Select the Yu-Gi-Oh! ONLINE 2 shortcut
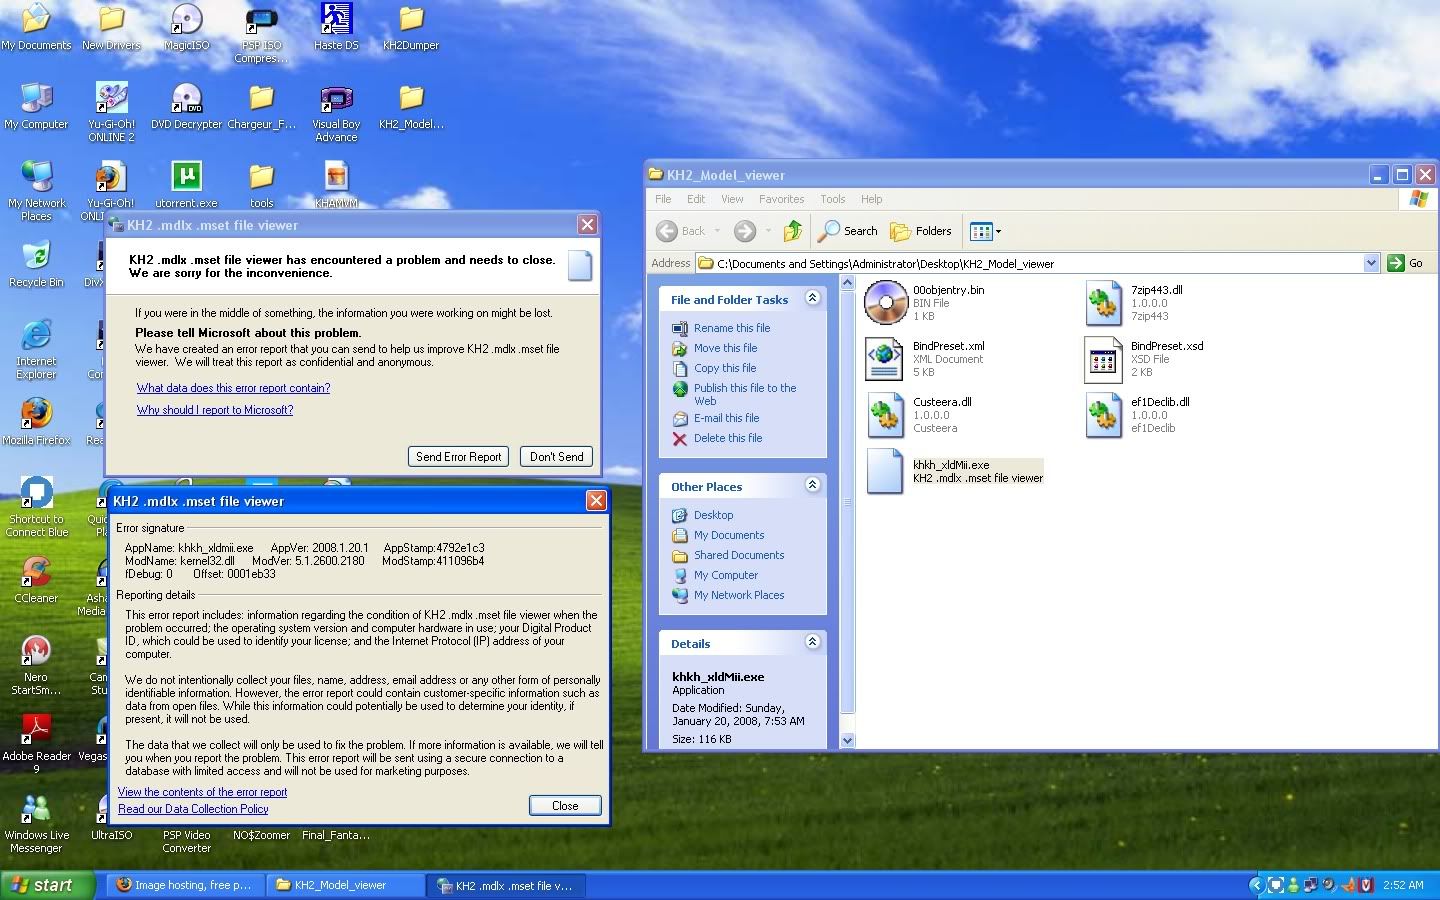 click(111, 112)
